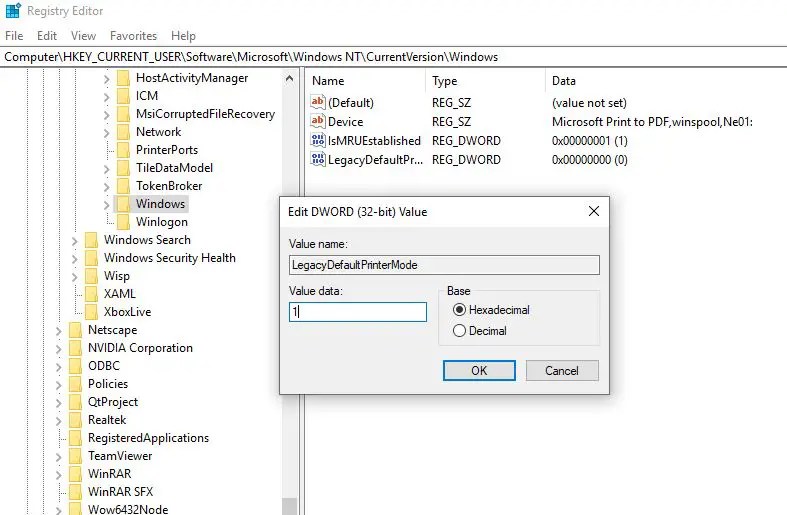Select the IsMRUEstablished value name
Image resolution: width=787 pixels, height=515 pixels.
coord(374,141)
